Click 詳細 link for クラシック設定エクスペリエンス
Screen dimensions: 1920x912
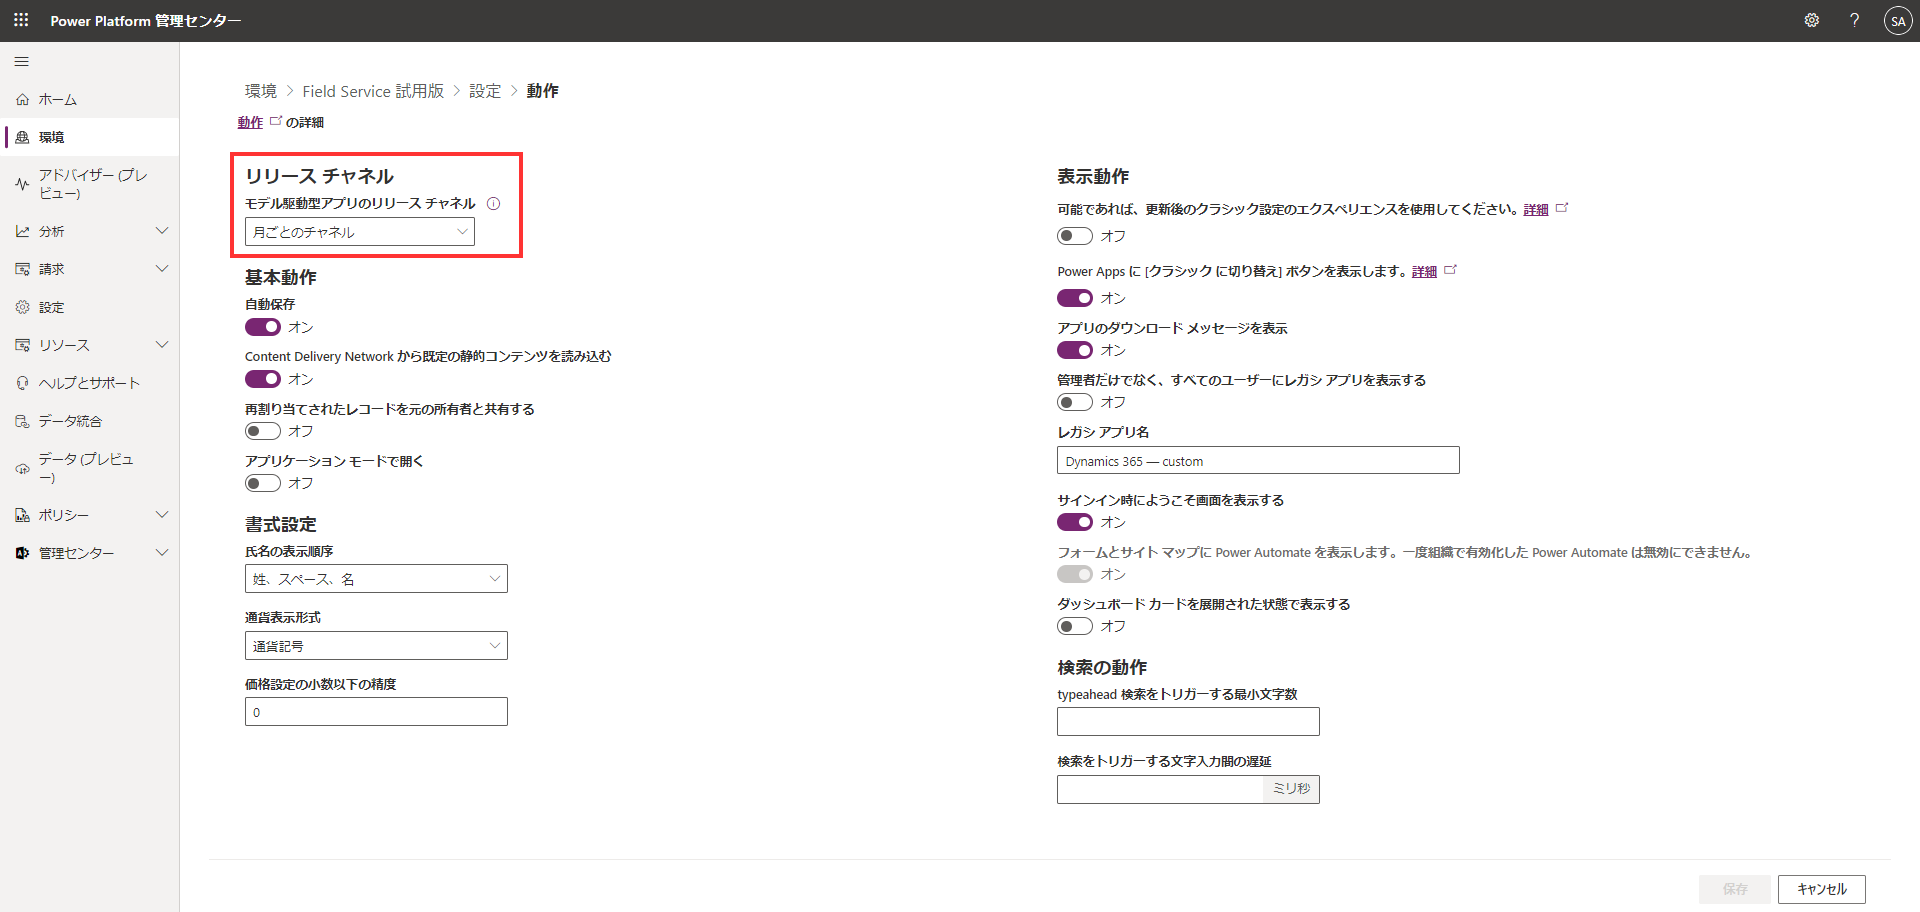pos(1536,209)
